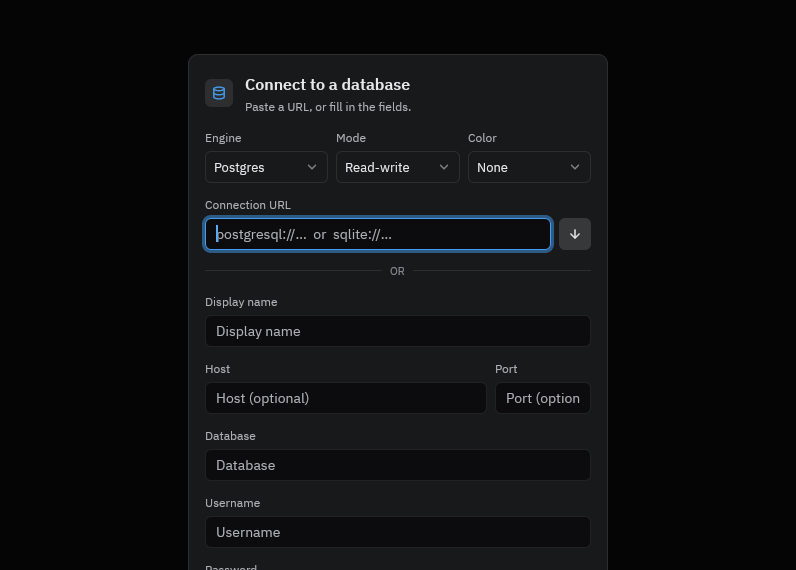This screenshot has width=796, height=570.
Task: Click the 'Color' label
Action: point(482,138)
